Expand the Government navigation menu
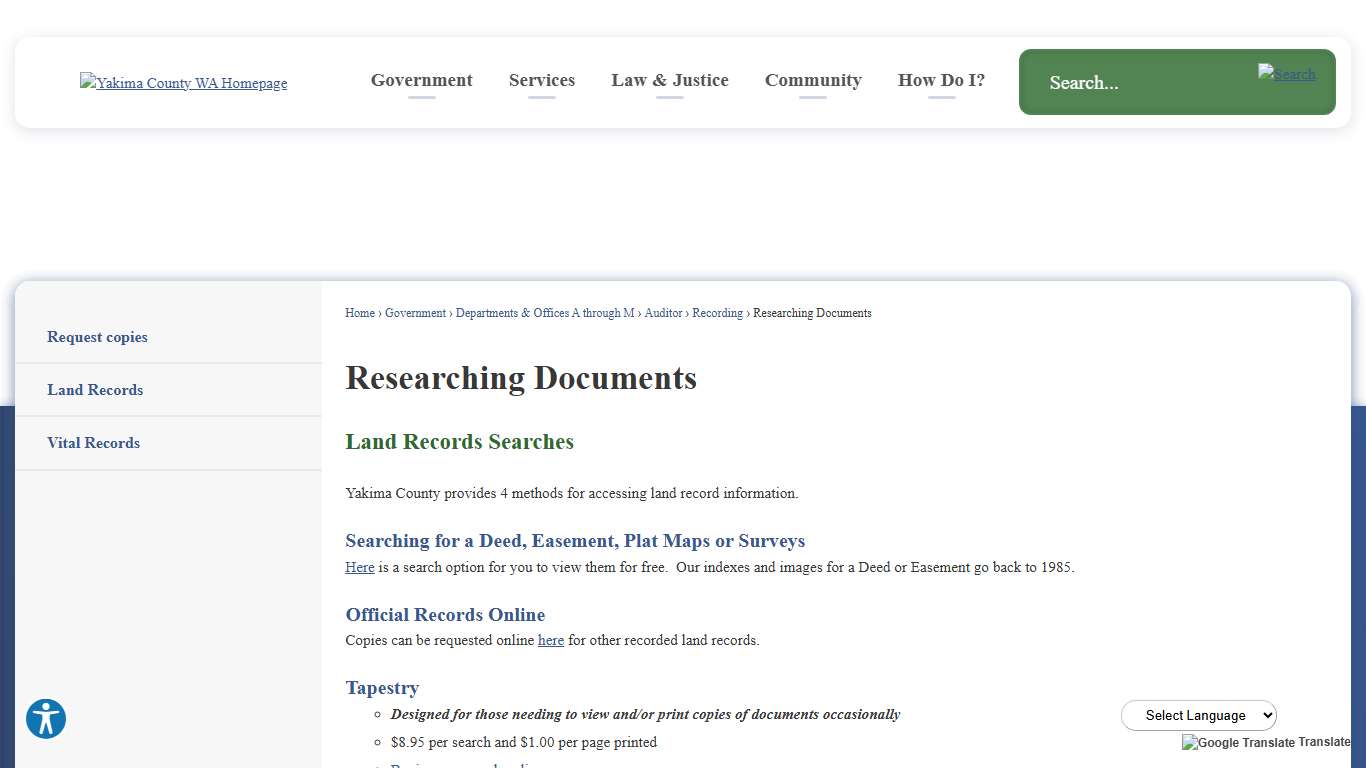The height and width of the screenshot is (768, 1366). 421,80
